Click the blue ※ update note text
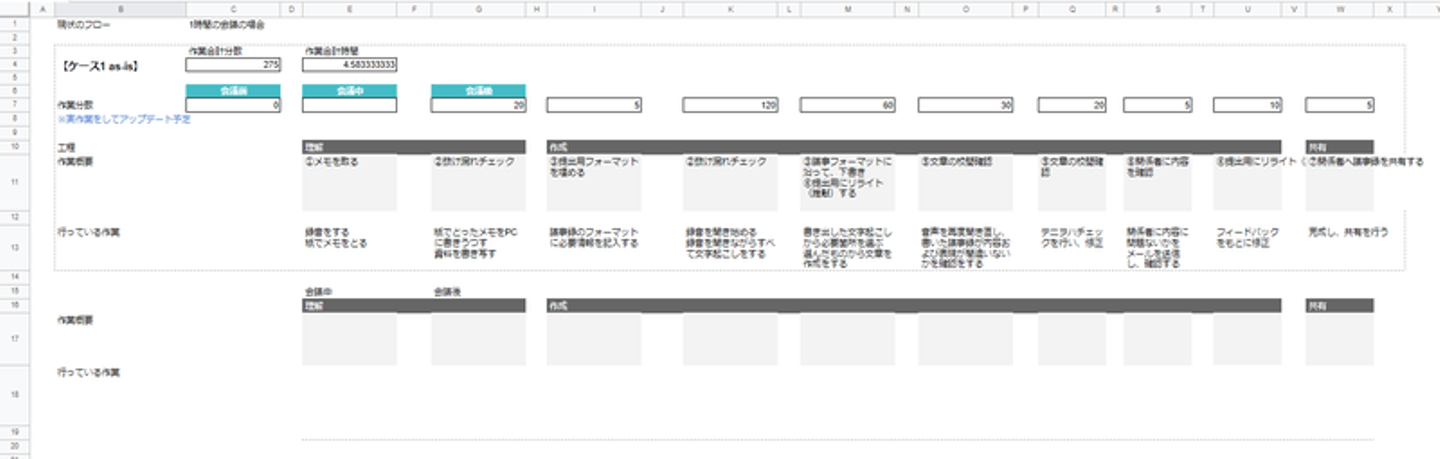This screenshot has width=1440, height=459. (124, 118)
